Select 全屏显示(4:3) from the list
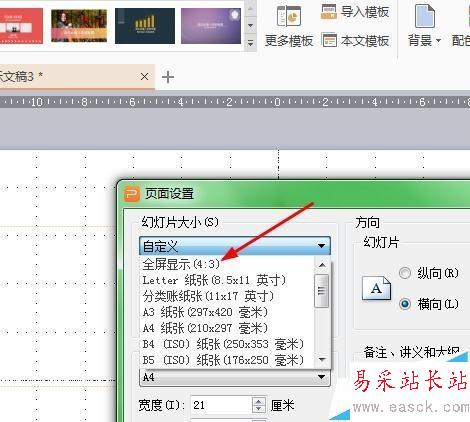 point(227,264)
